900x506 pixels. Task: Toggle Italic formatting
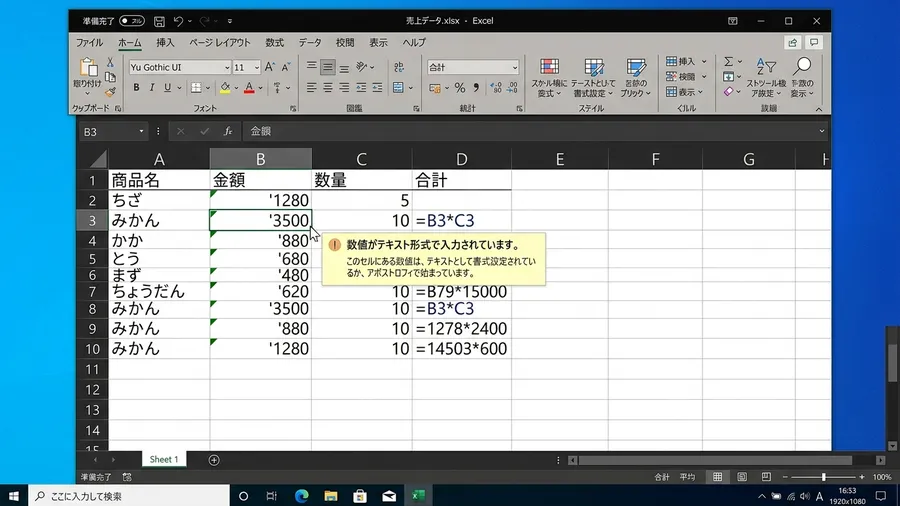(x=152, y=88)
